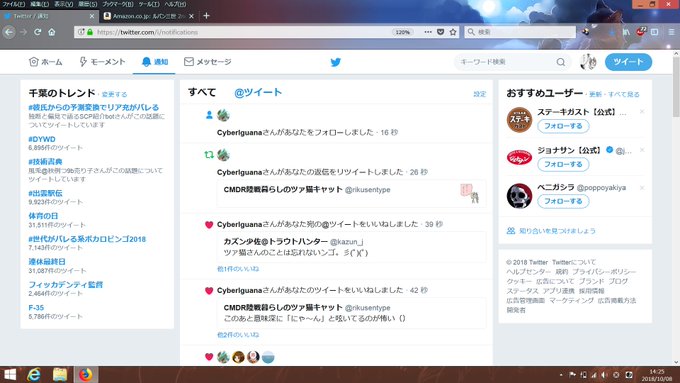Dismiss ステーキガスト suggestion with X
The height and width of the screenshot is (383, 680).
tap(642, 111)
